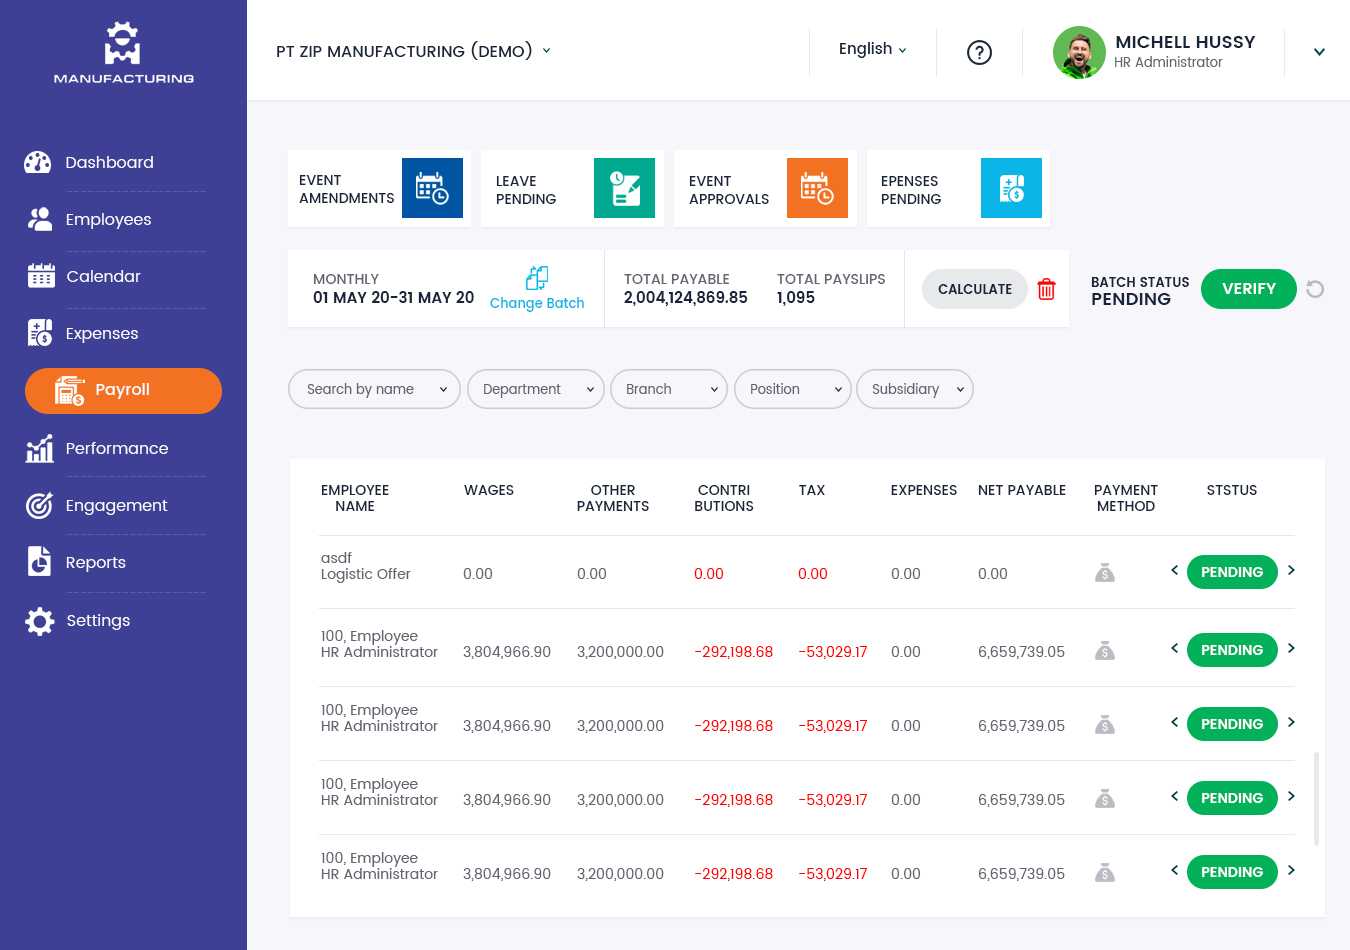Viewport: 1350px width, 950px height.
Task: Click the orange Event Approvals icon
Action: [x=817, y=188]
